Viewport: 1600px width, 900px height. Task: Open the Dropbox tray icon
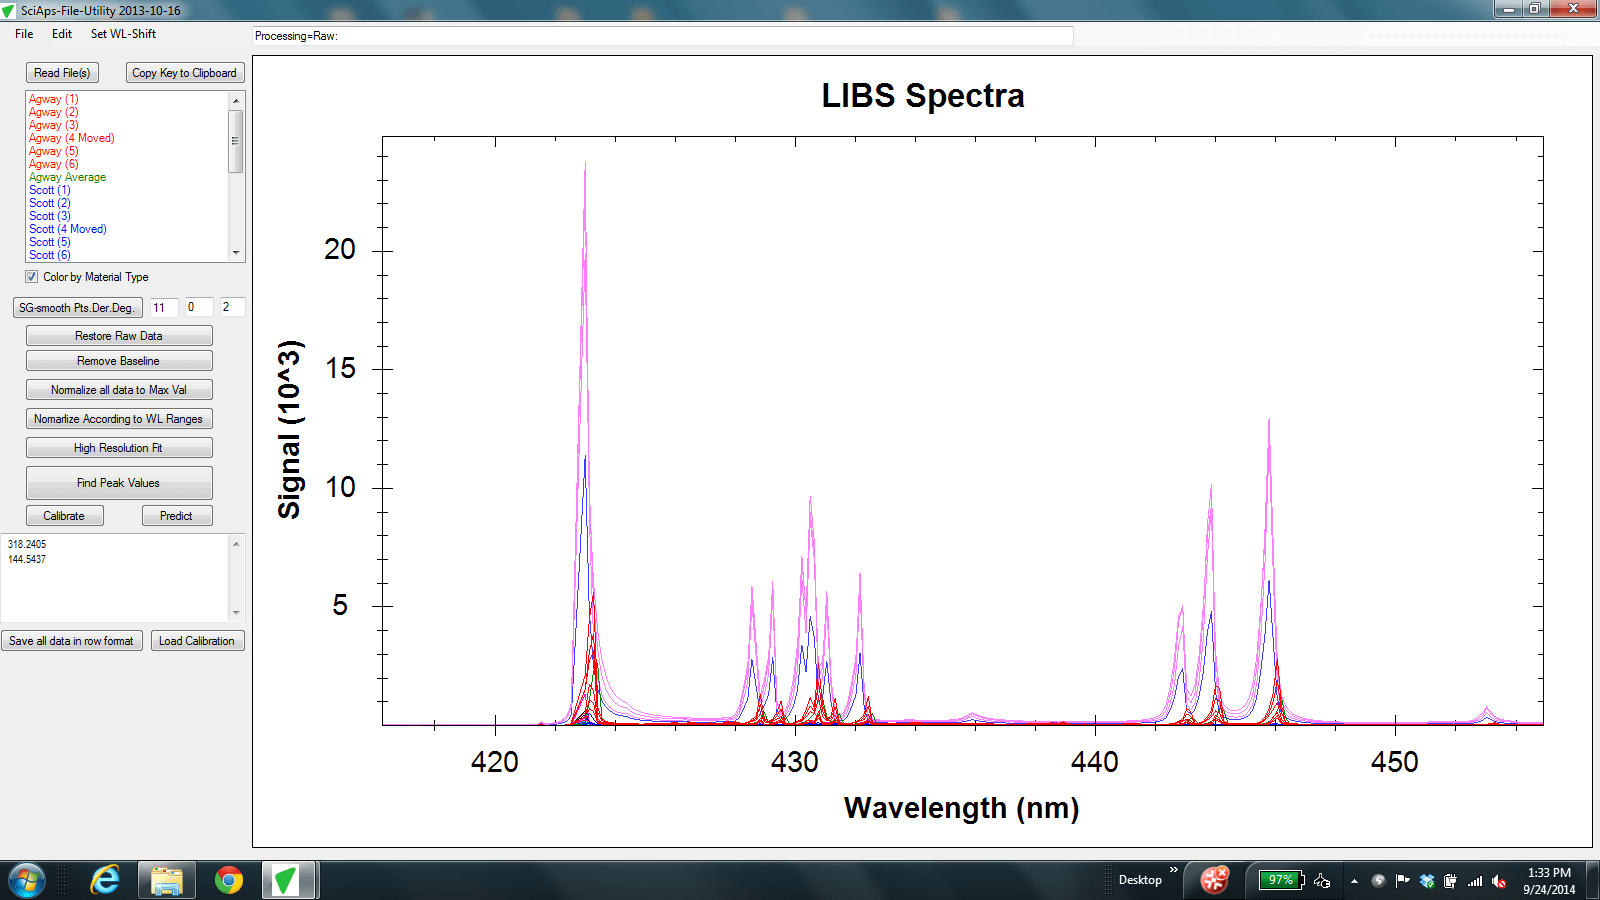coord(1427,881)
